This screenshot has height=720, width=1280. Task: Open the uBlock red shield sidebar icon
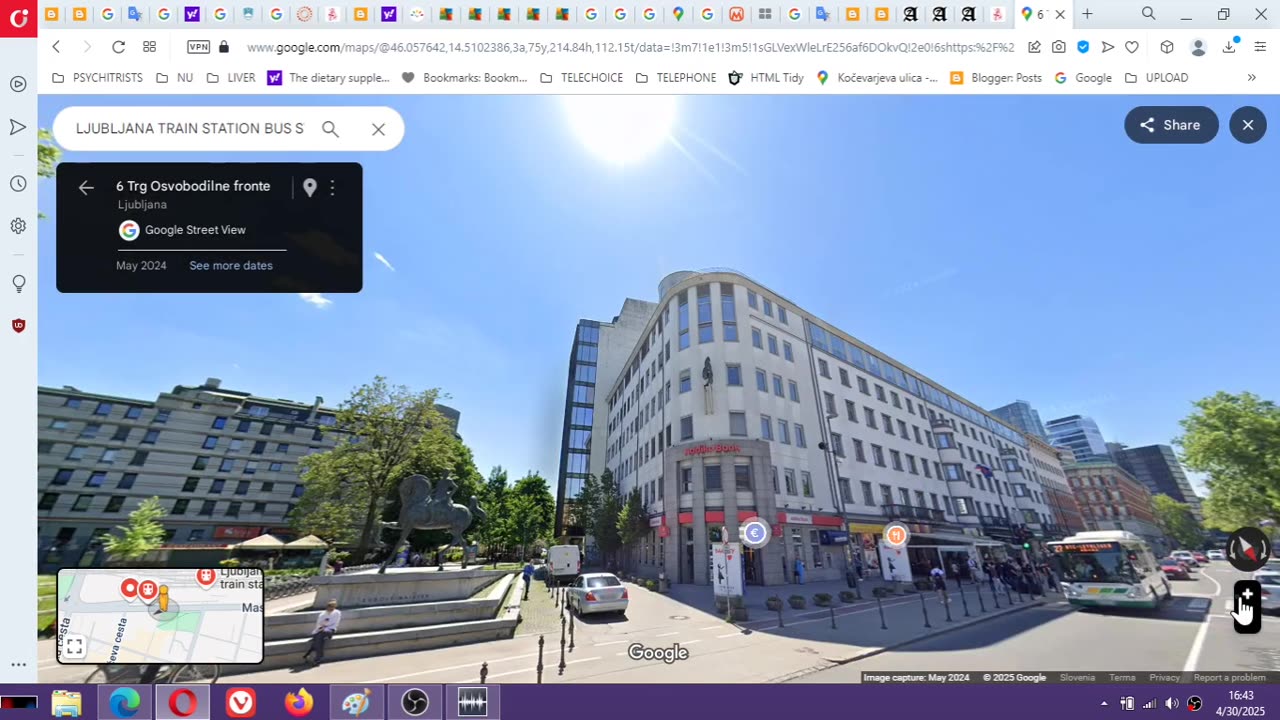click(x=18, y=325)
